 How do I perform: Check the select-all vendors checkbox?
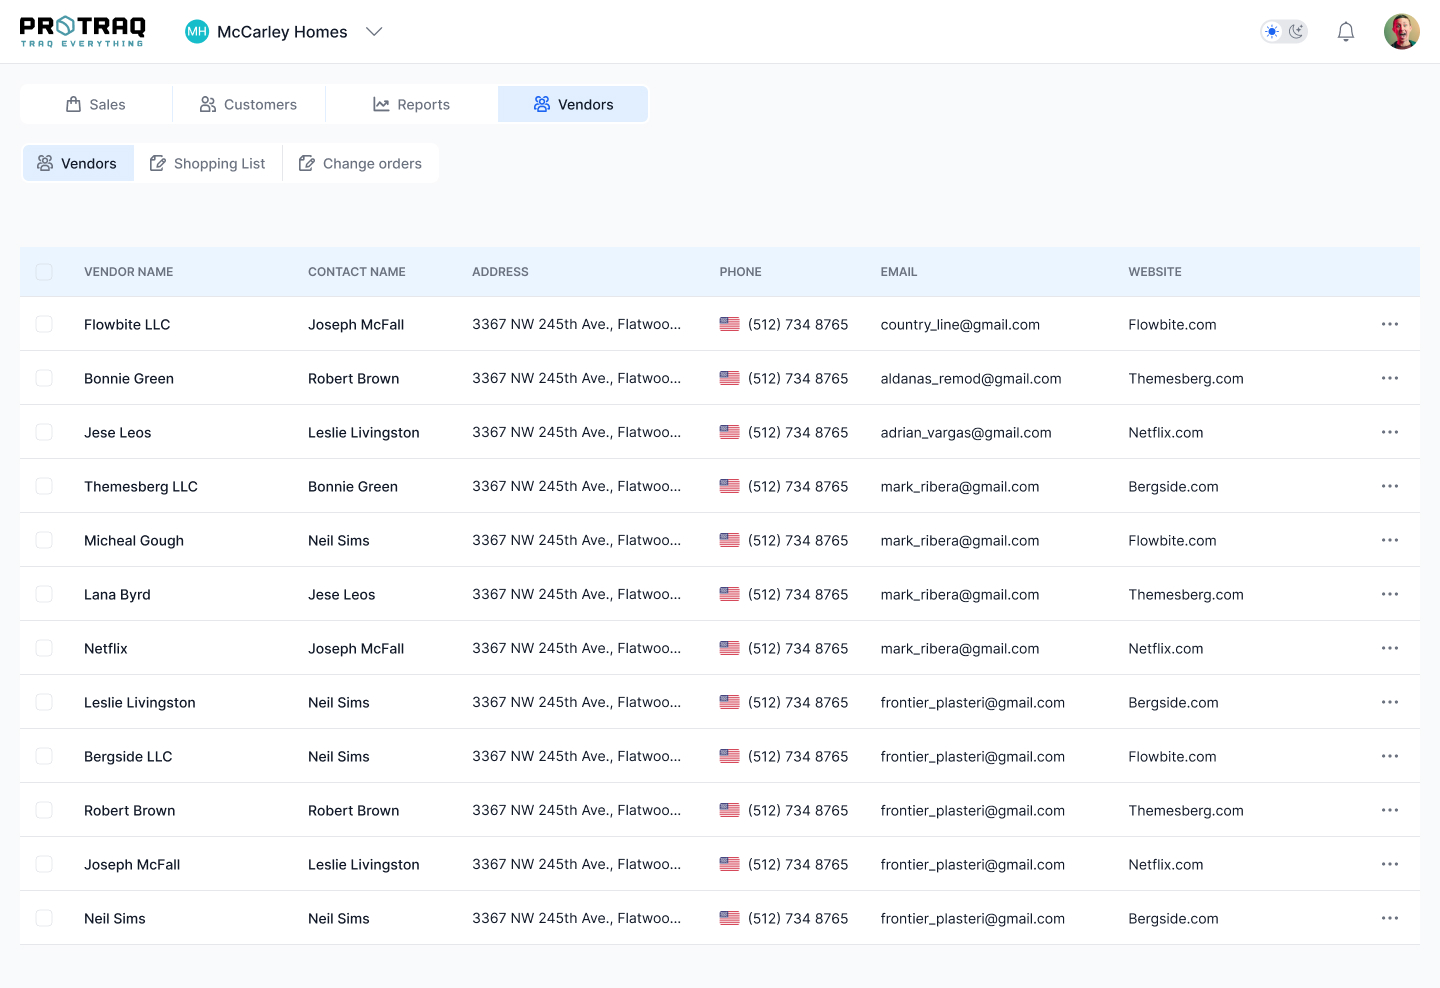44,272
